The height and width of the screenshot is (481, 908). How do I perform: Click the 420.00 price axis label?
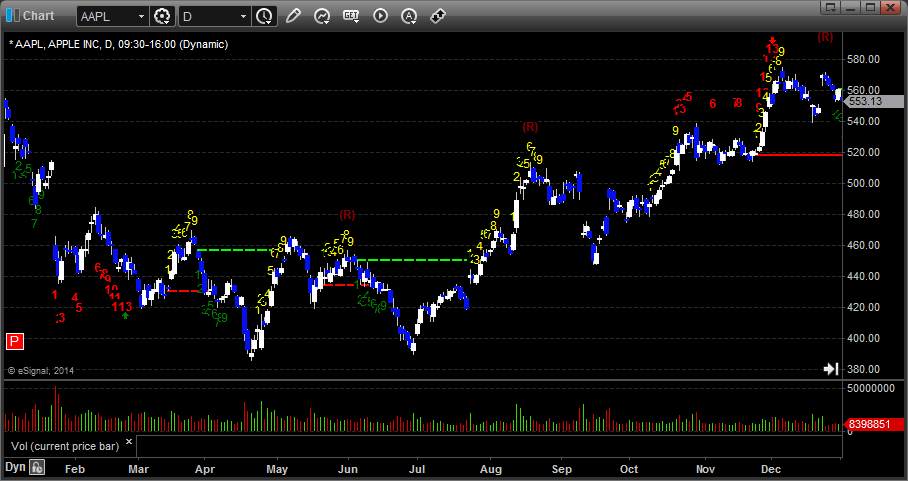pos(864,307)
